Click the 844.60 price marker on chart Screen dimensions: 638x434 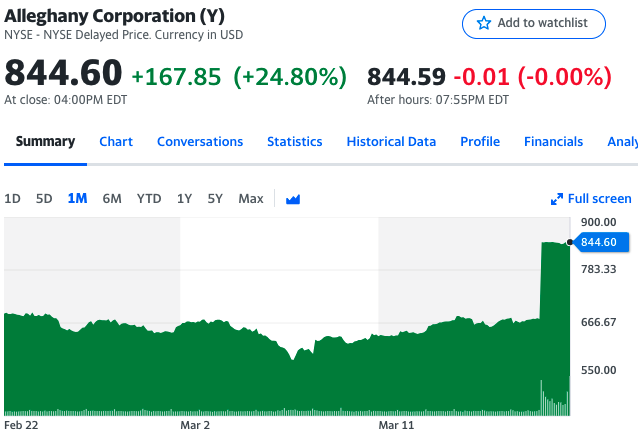click(x=602, y=242)
